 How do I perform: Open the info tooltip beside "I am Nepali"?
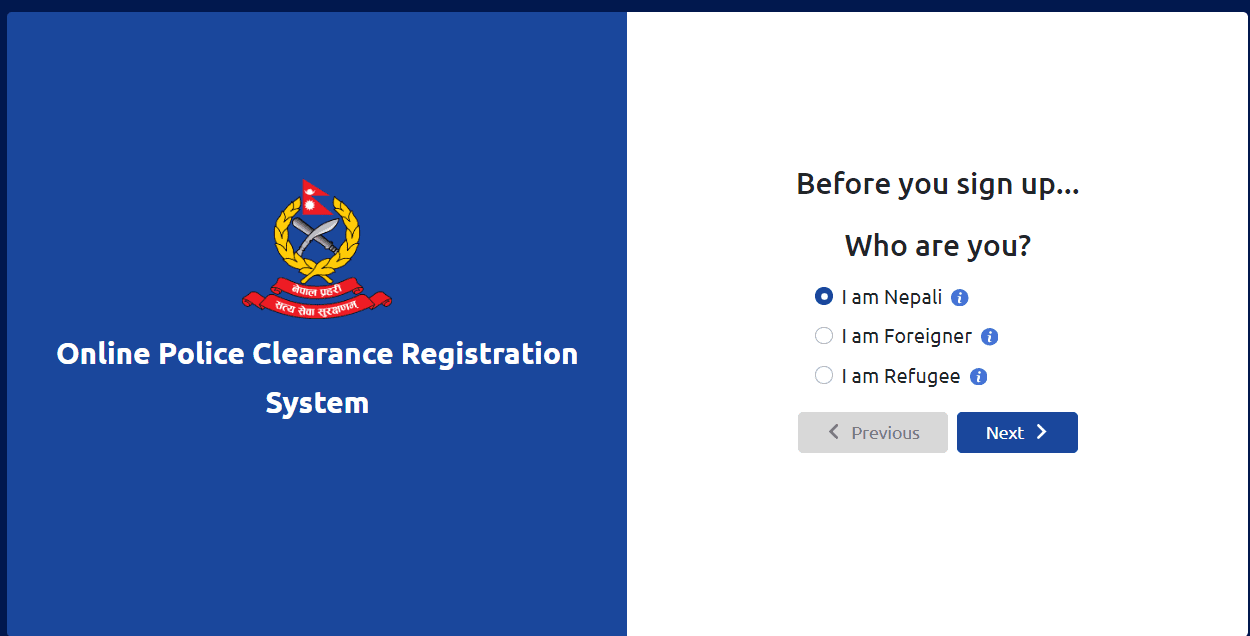(x=959, y=296)
